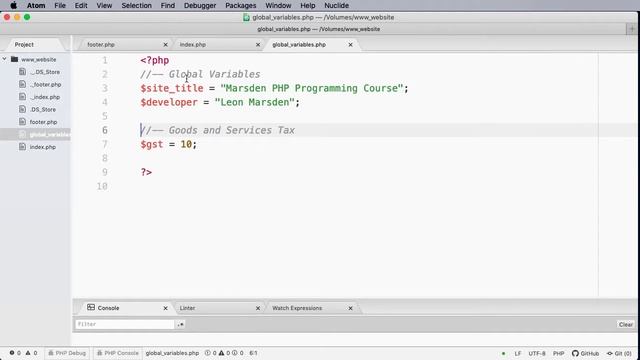Screen dimensions: 640x360
Task: Collapse the www_website folder
Action: click(x=4, y=59)
